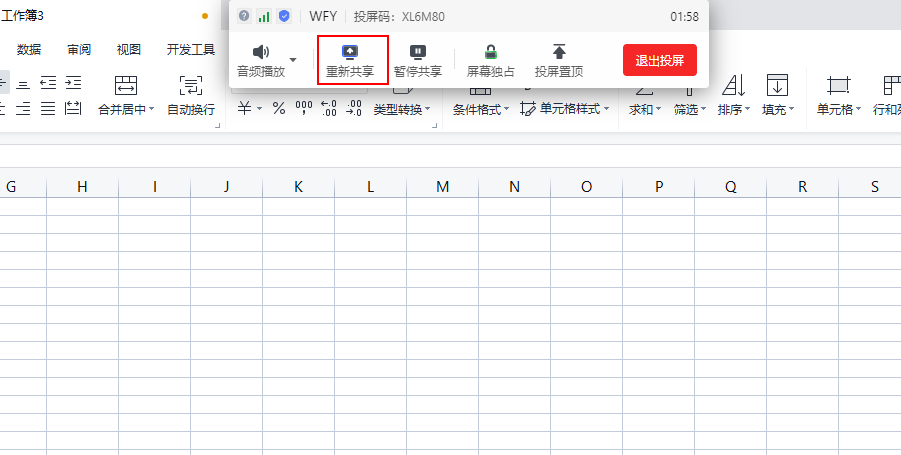
Task: Click the decrease indent icon
Action: (48, 84)
